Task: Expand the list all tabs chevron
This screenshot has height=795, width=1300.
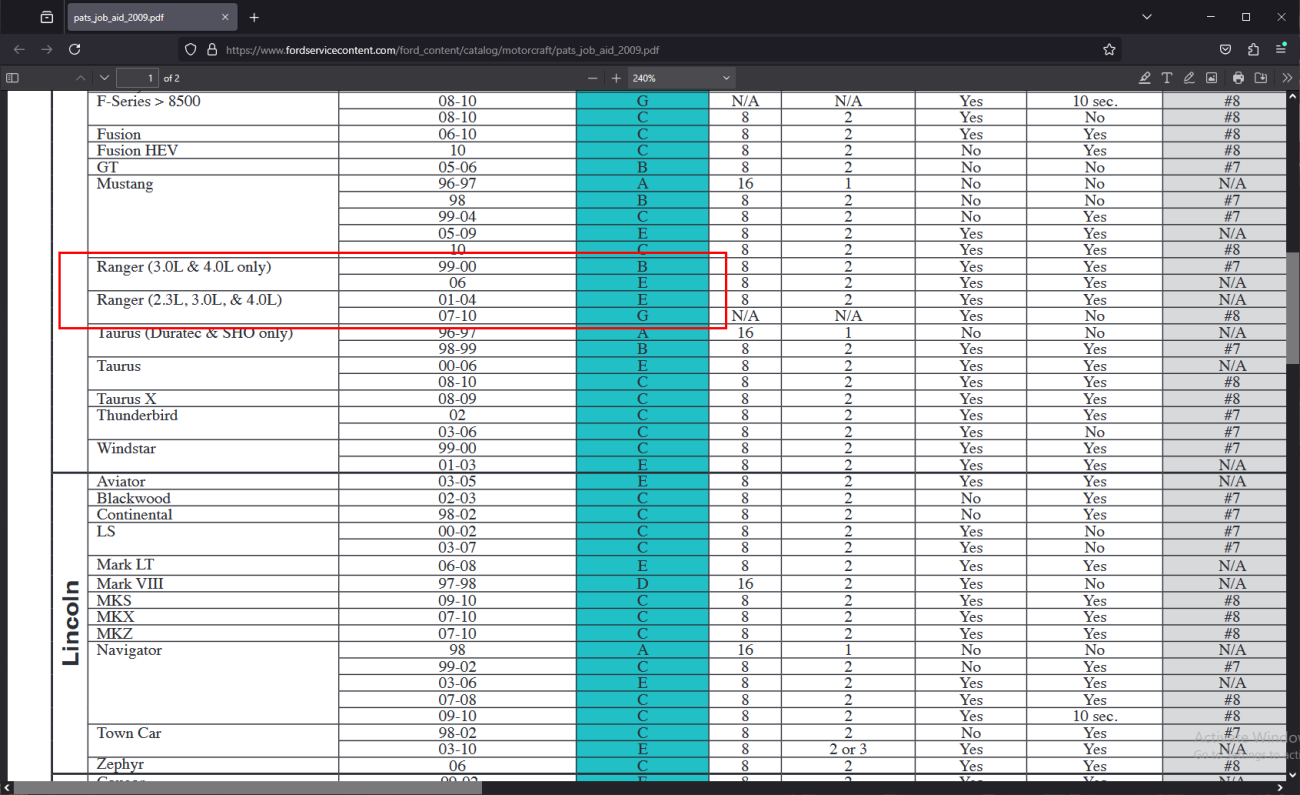Action: [x=1146, y=17]
